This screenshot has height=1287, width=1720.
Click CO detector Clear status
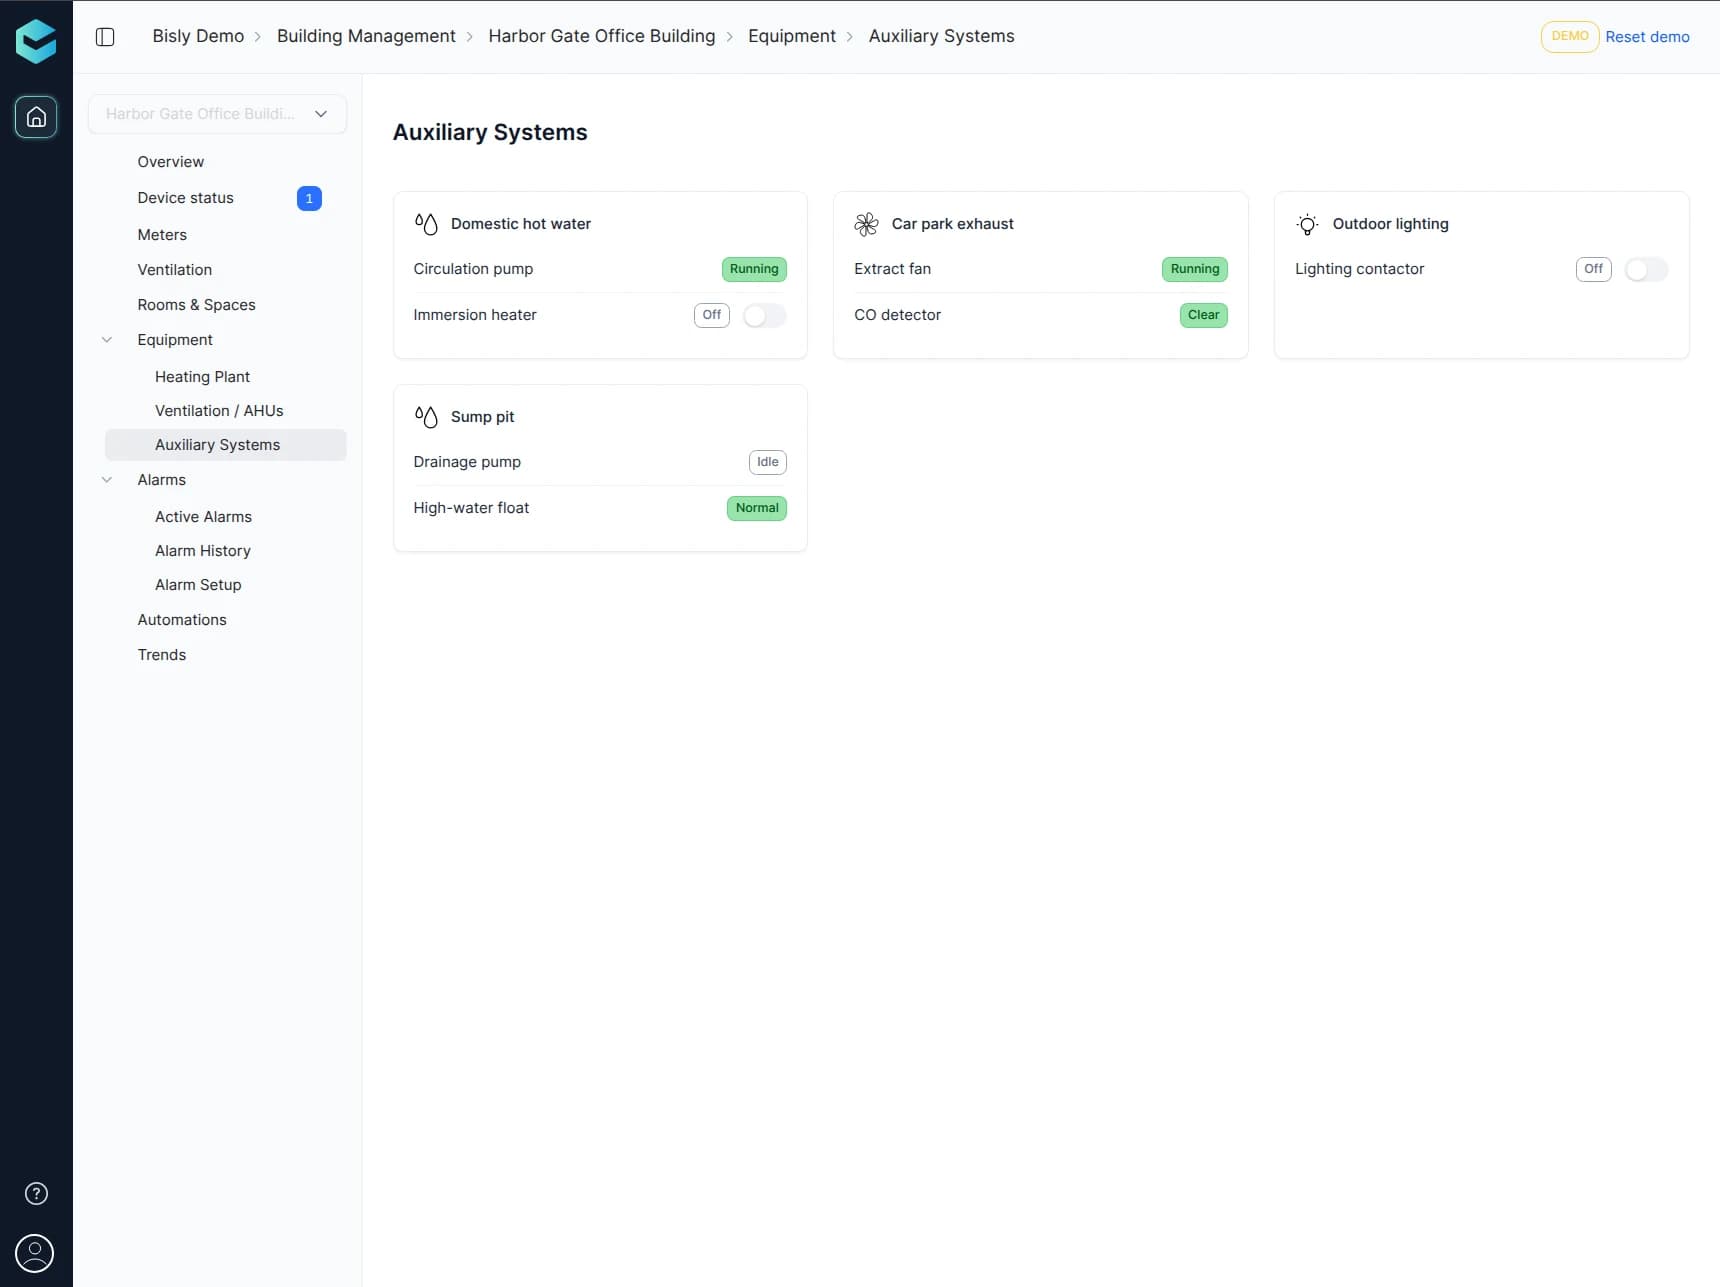pyautogui.click(x=1204, y=315)
